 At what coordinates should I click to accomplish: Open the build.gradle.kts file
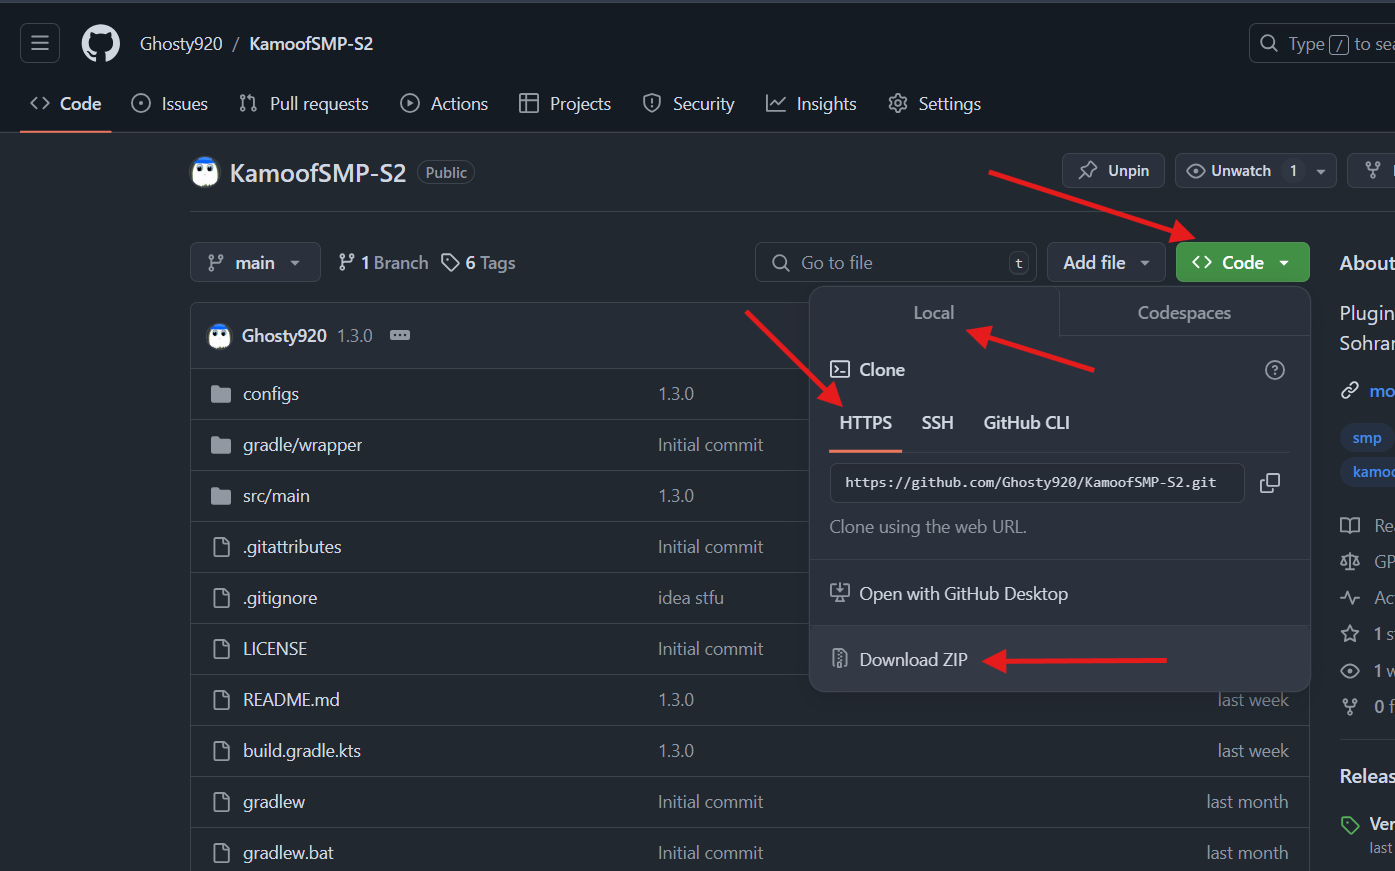[x=302, y=751]
